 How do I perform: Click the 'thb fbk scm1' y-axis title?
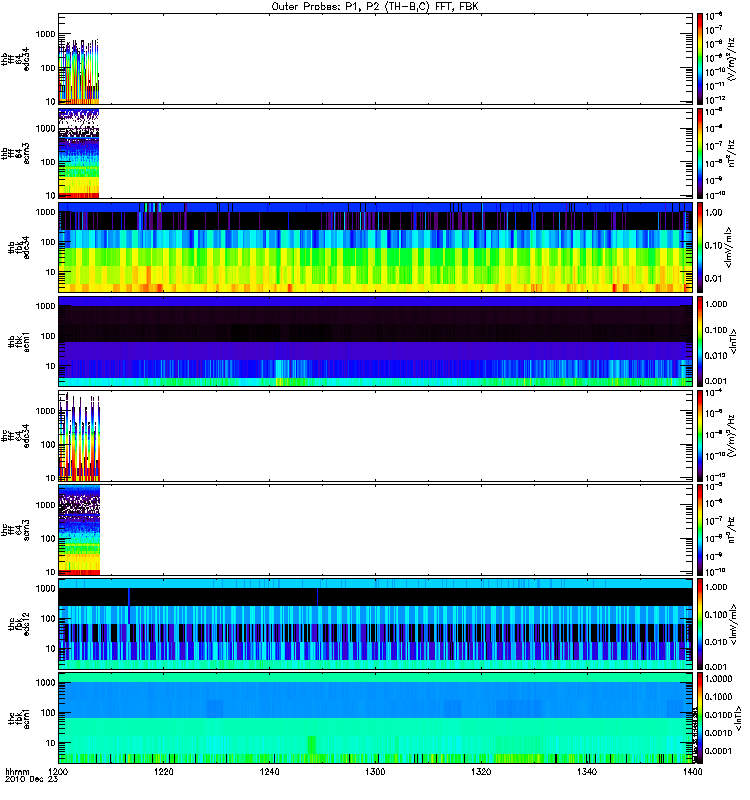point(19,341)
